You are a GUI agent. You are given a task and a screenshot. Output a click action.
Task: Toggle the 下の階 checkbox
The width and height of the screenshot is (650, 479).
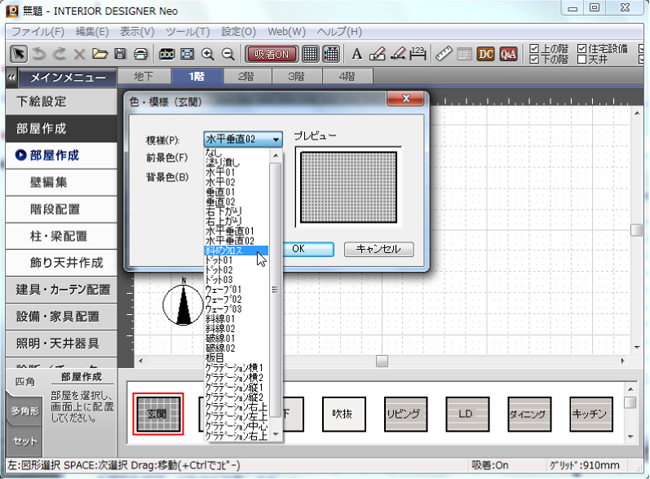click(534, 59)
